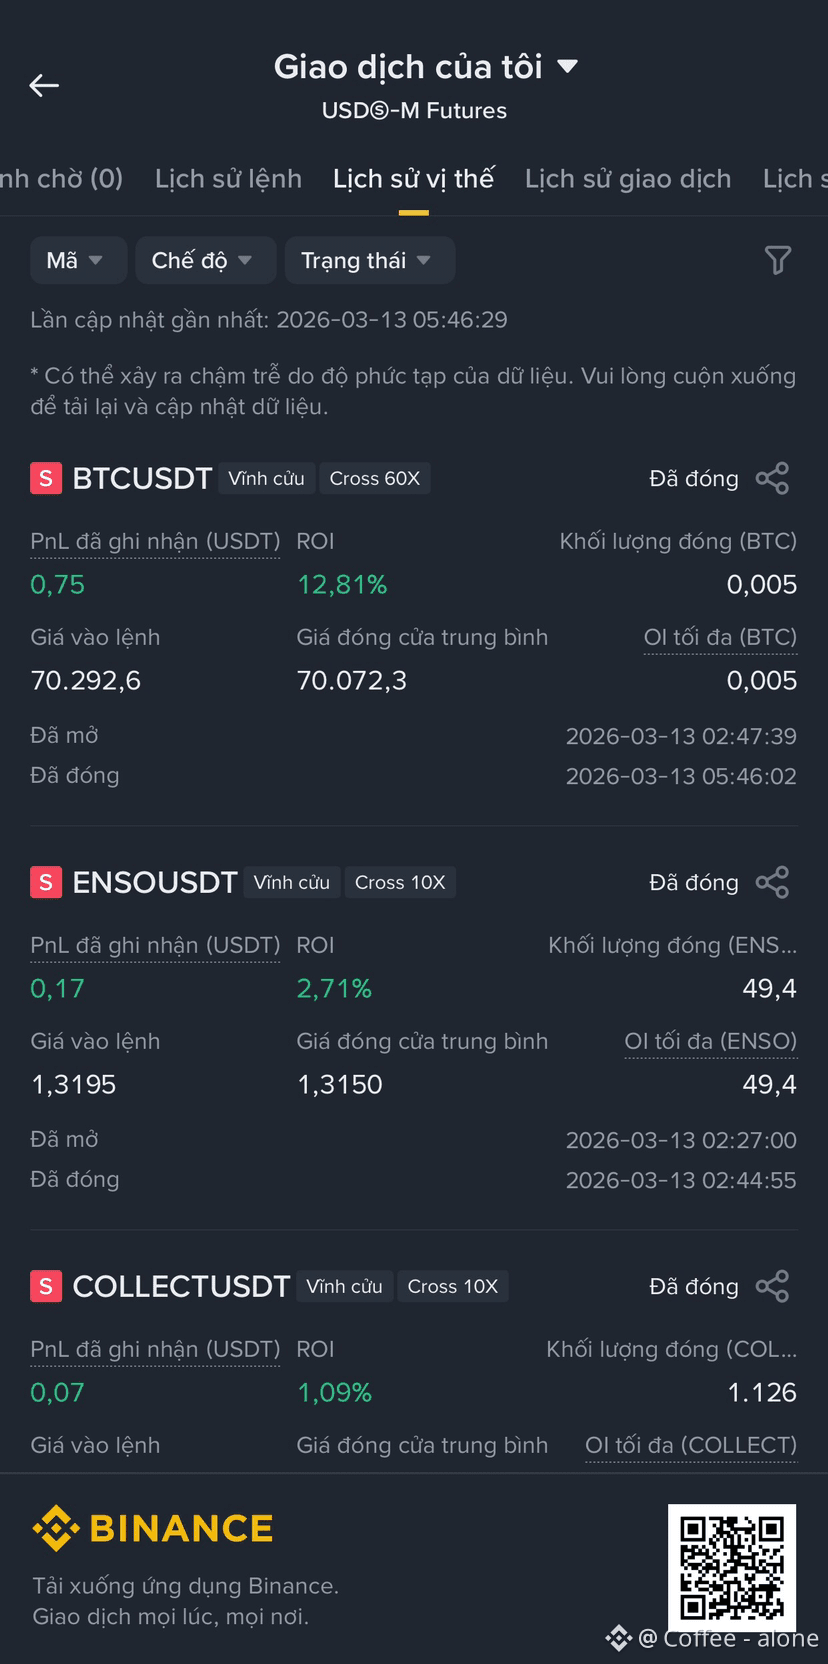Open the Mã symbol filter dropdown
This screenshot has height=1664, width=828.
[78, 261]
